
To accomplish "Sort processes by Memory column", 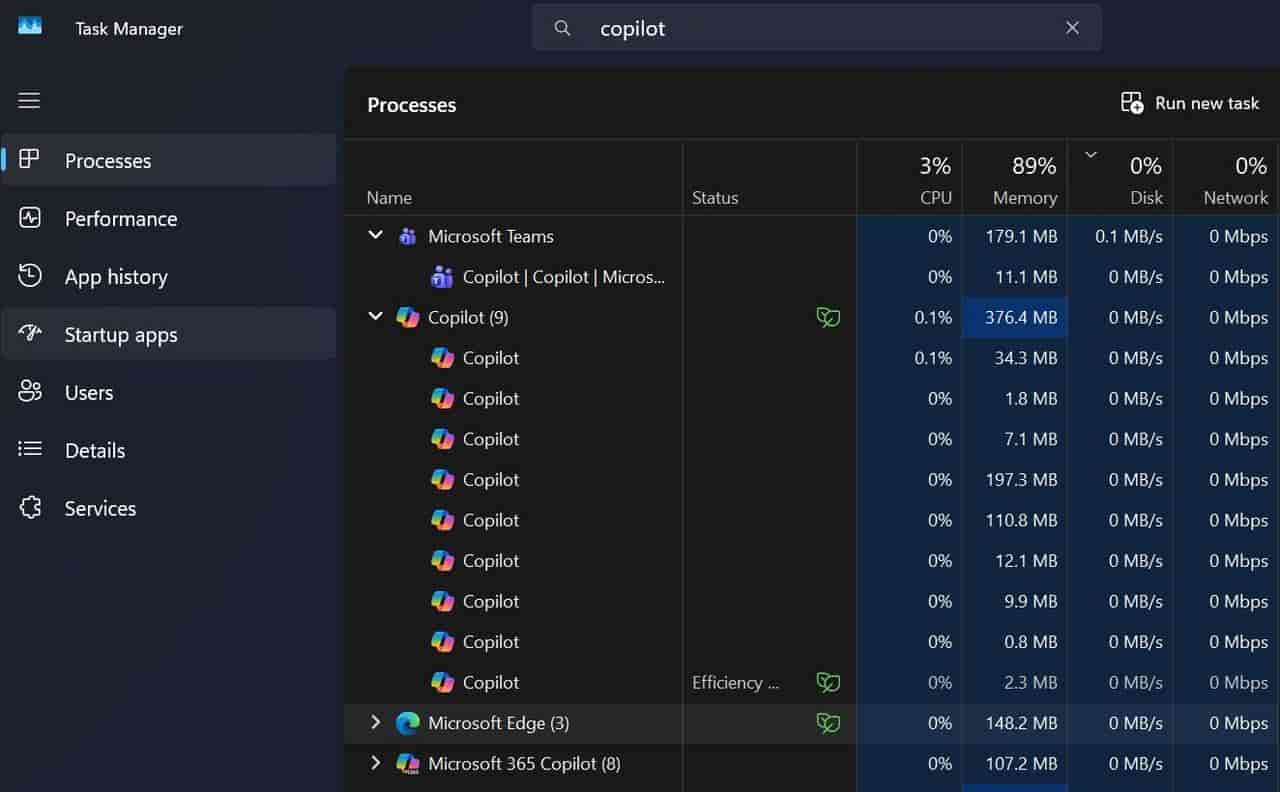I will coord(1014,178).
